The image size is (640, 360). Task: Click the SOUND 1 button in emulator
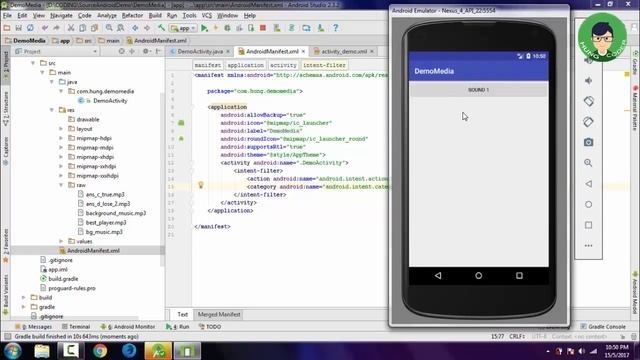point(478,90)
